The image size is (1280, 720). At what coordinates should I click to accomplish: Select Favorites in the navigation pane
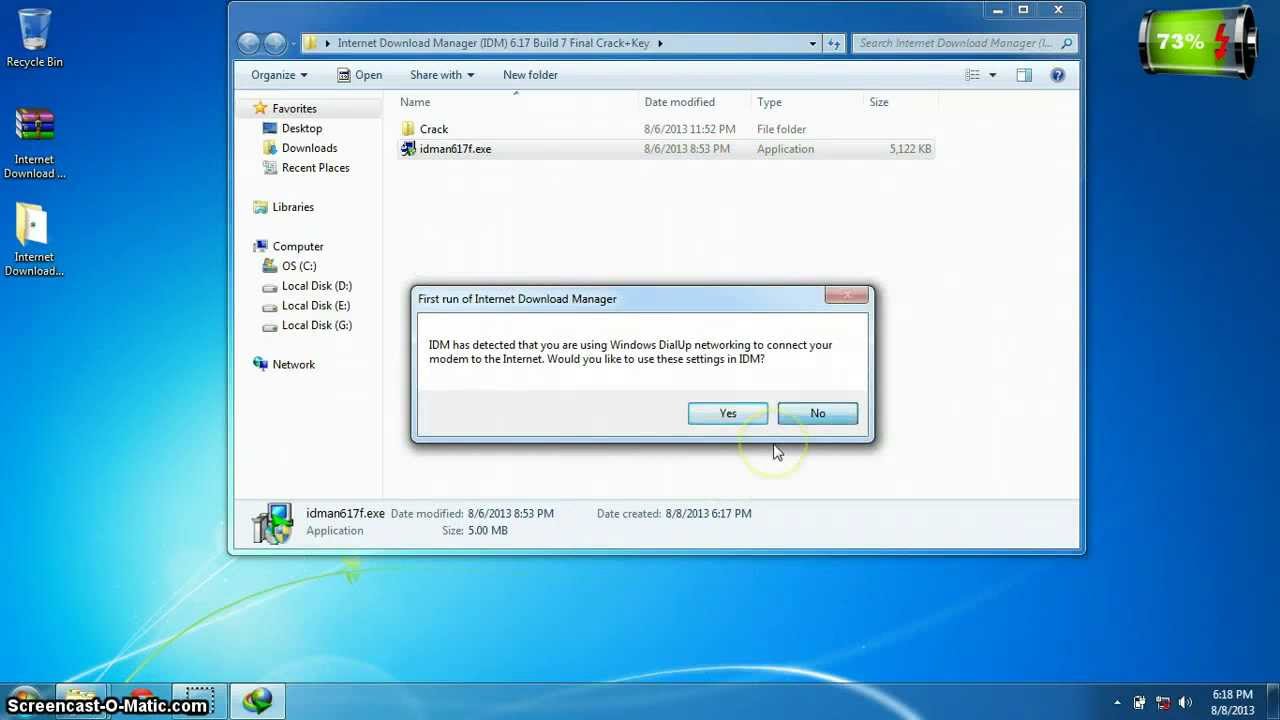click(294, 108)
